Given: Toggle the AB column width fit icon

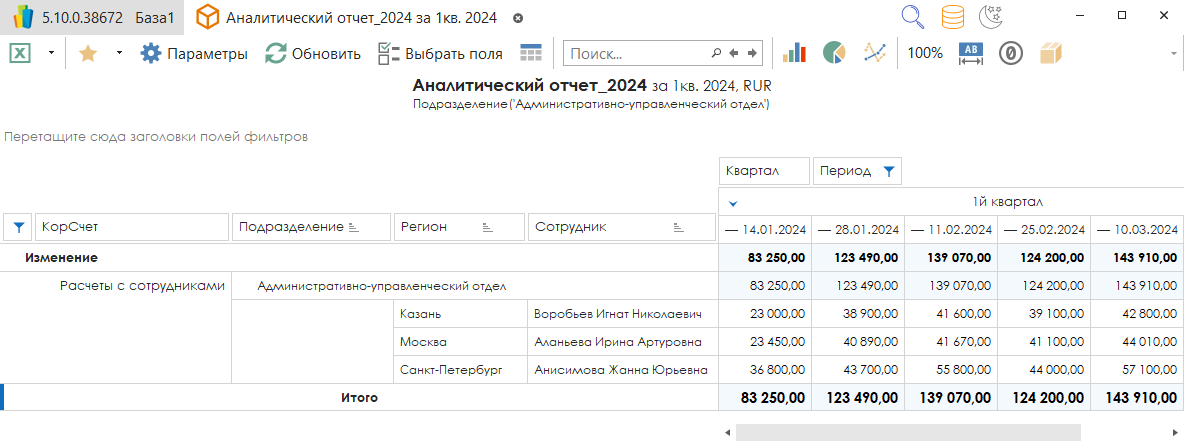Looking at the screenshot, I should [x=971, y=53].
